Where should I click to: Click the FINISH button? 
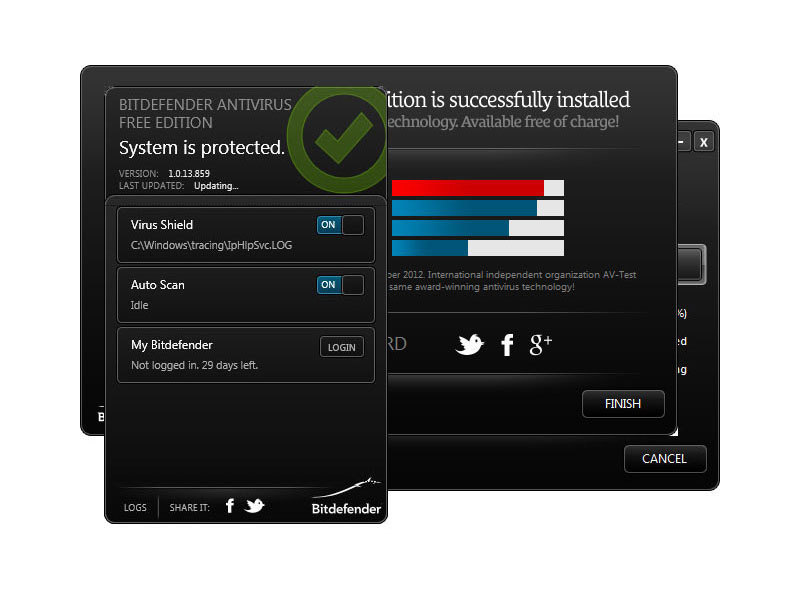[623, 404]
